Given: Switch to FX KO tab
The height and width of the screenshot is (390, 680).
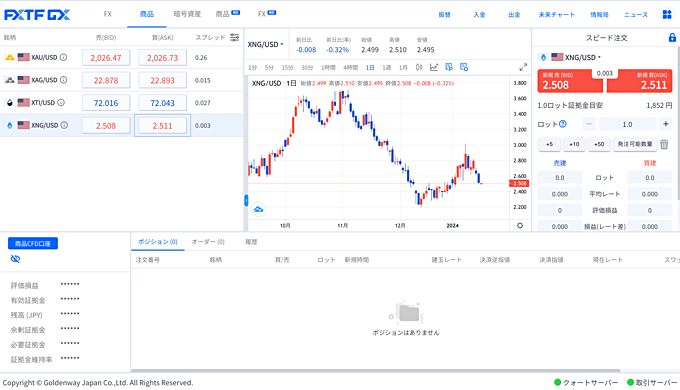Looking at the screenshot, I should 267,14.
